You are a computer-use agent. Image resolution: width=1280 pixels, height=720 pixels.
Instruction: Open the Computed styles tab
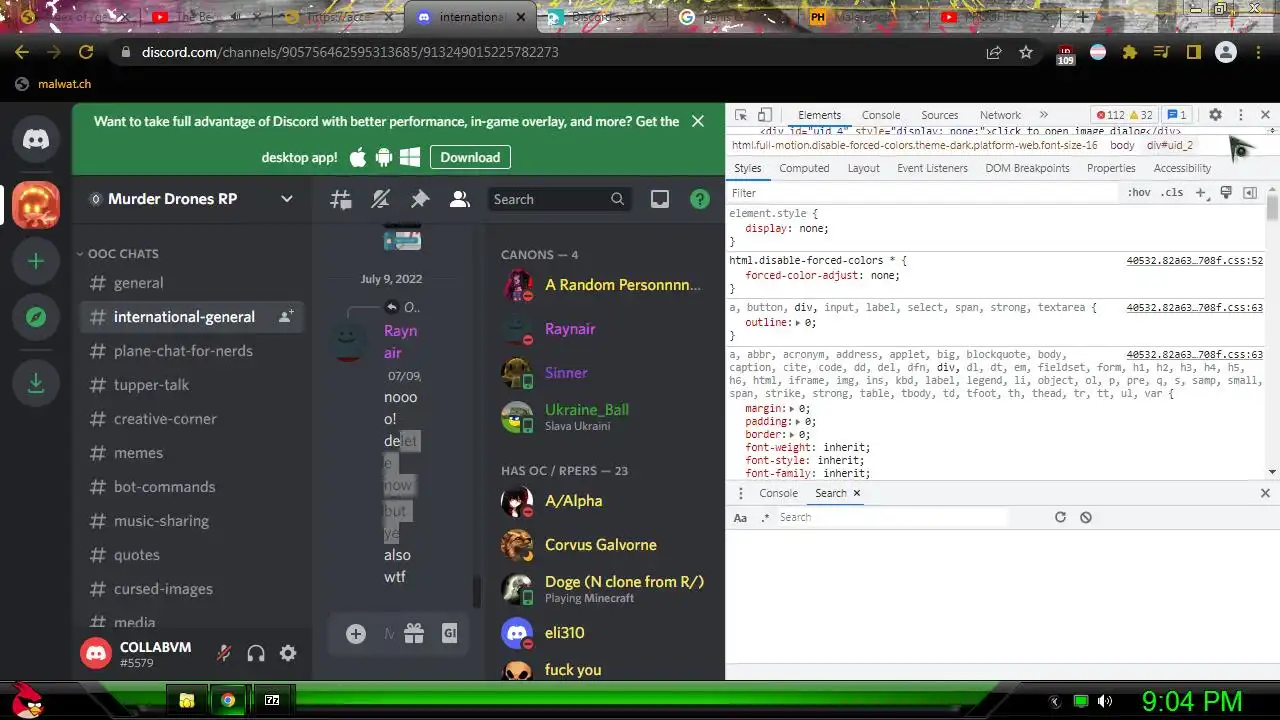click(804, 168)
